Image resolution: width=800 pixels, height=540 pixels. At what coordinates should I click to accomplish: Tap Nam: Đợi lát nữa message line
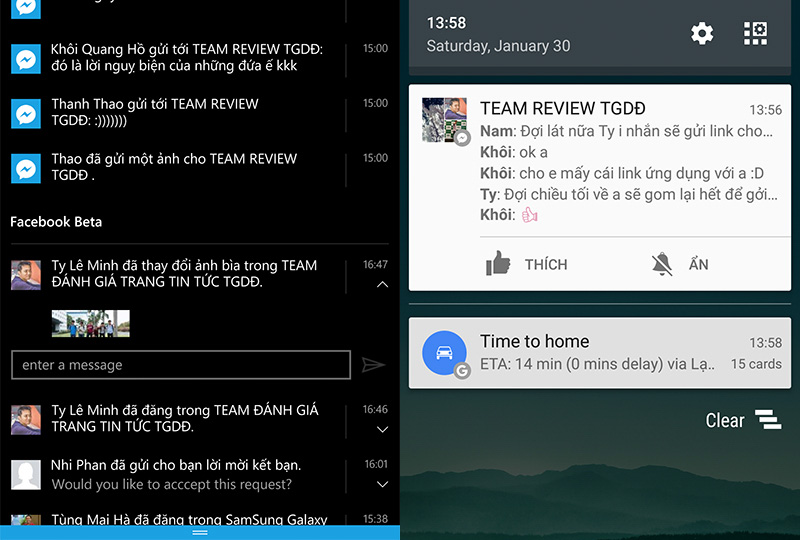(627, 131)
